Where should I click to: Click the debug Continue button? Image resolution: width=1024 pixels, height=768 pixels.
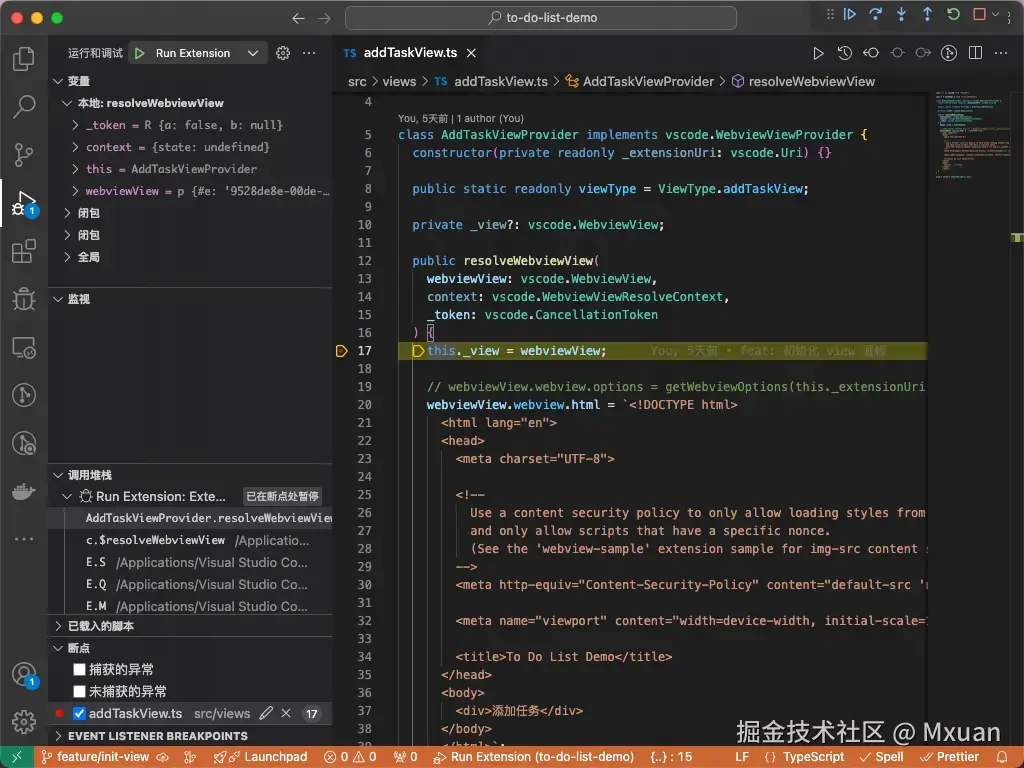[x=850, y=15]
